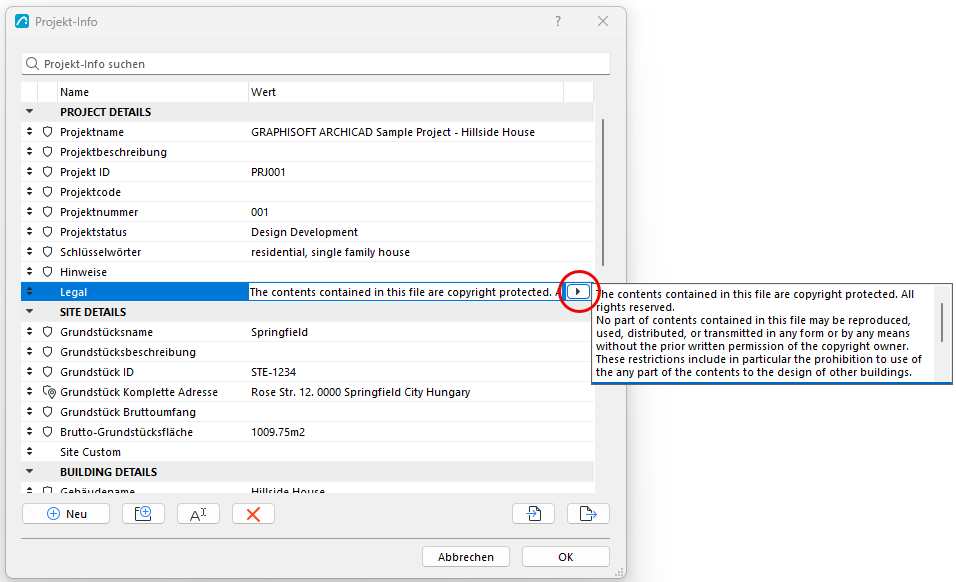This screenshot has width=956, height=582.
Task: Click the Projekt ID shield icon
Action: 48,172
